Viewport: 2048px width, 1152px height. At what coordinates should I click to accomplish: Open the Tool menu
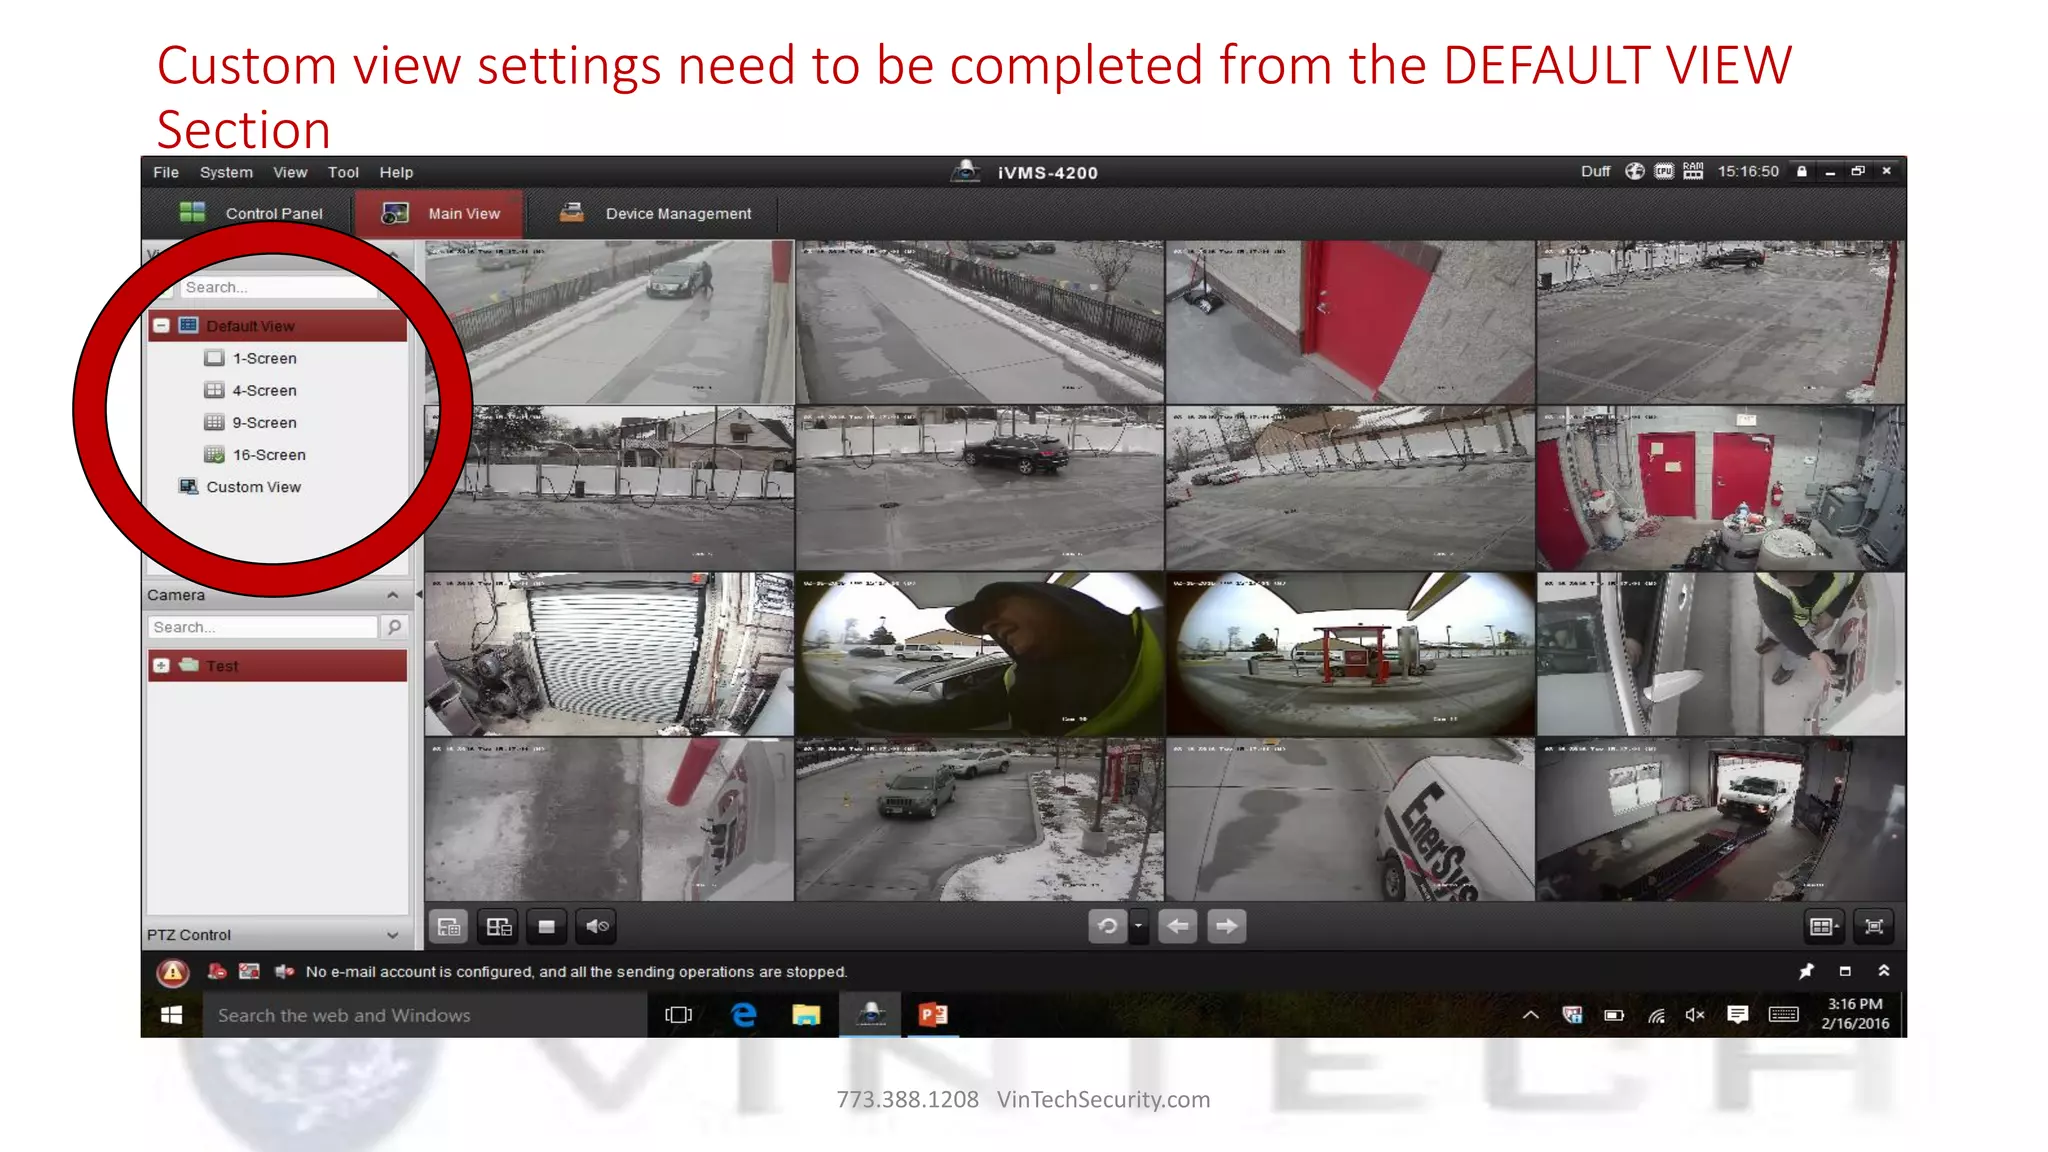click(x=343, y=172)
